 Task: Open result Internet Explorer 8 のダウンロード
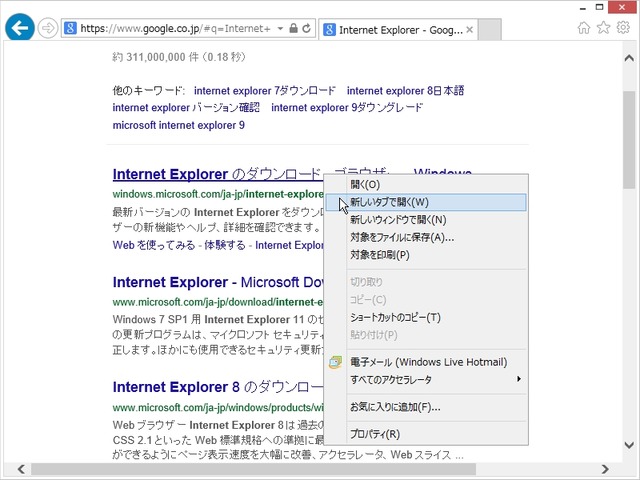[x=218, y=387]
